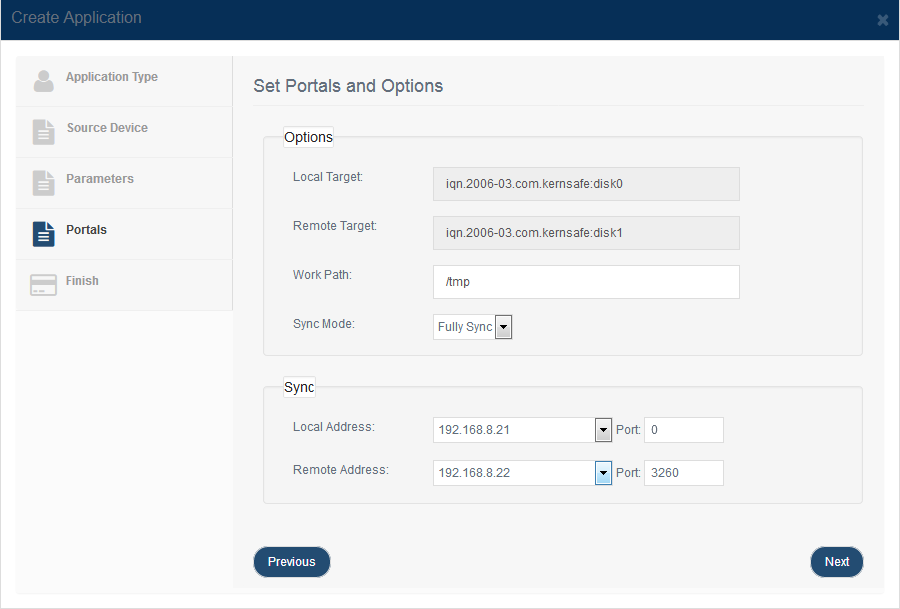Click the Local Address Port field

click(x=684, y=430)
